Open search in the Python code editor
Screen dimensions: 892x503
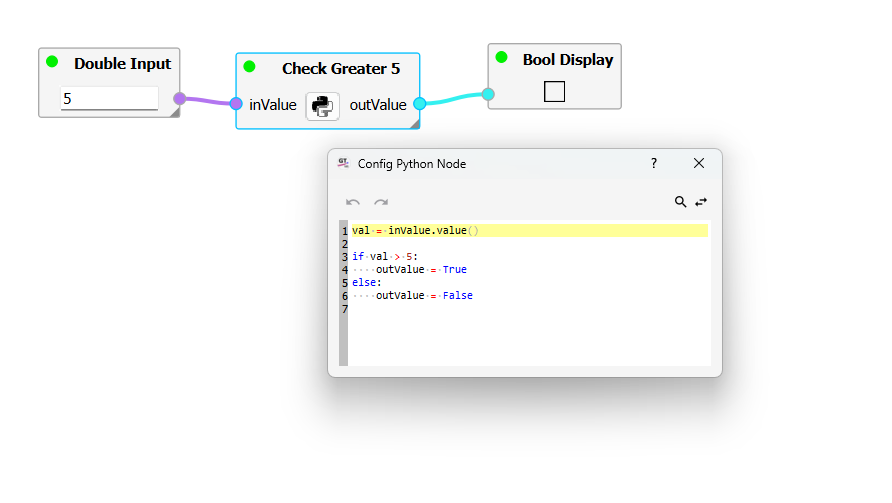click(x=680, y=201)
